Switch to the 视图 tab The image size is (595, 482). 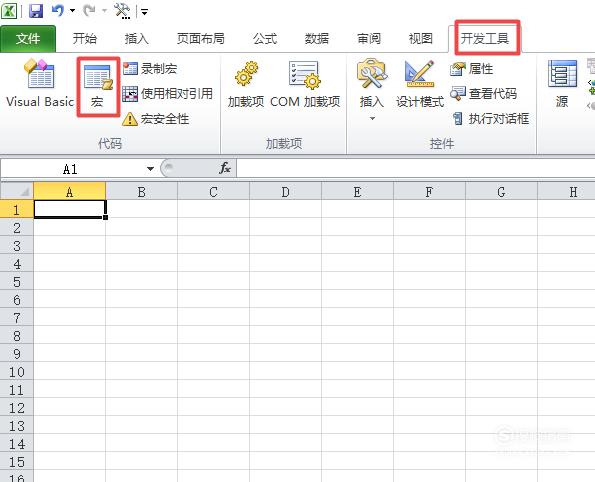coord(420,39)
